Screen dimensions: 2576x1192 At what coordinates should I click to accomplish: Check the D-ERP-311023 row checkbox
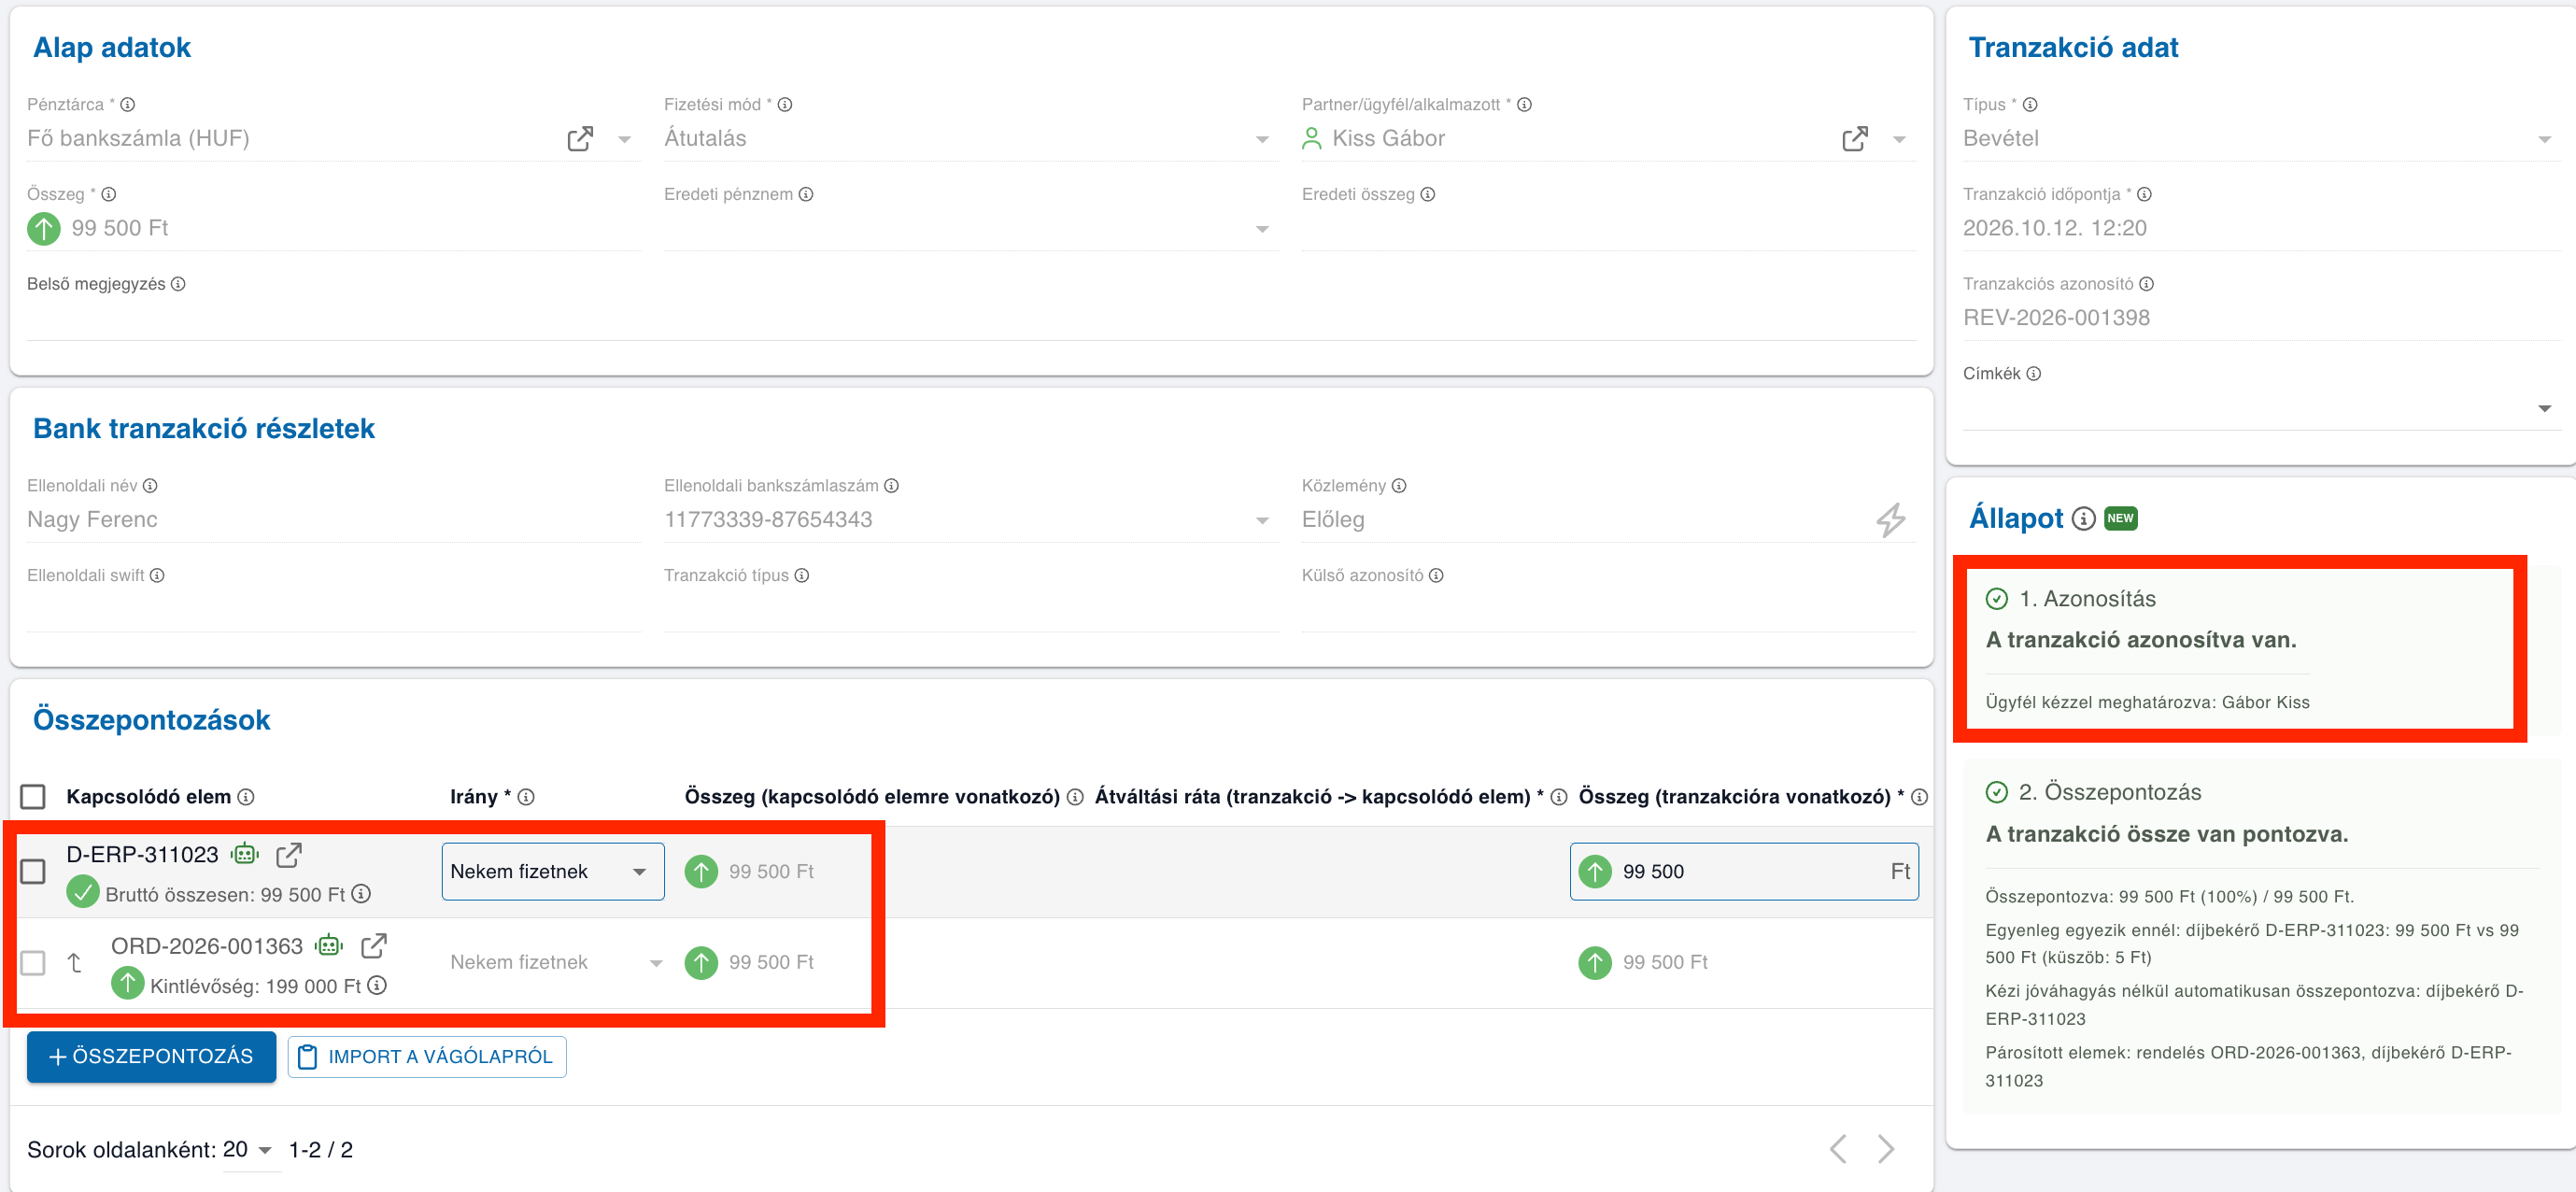pos(33,872)
